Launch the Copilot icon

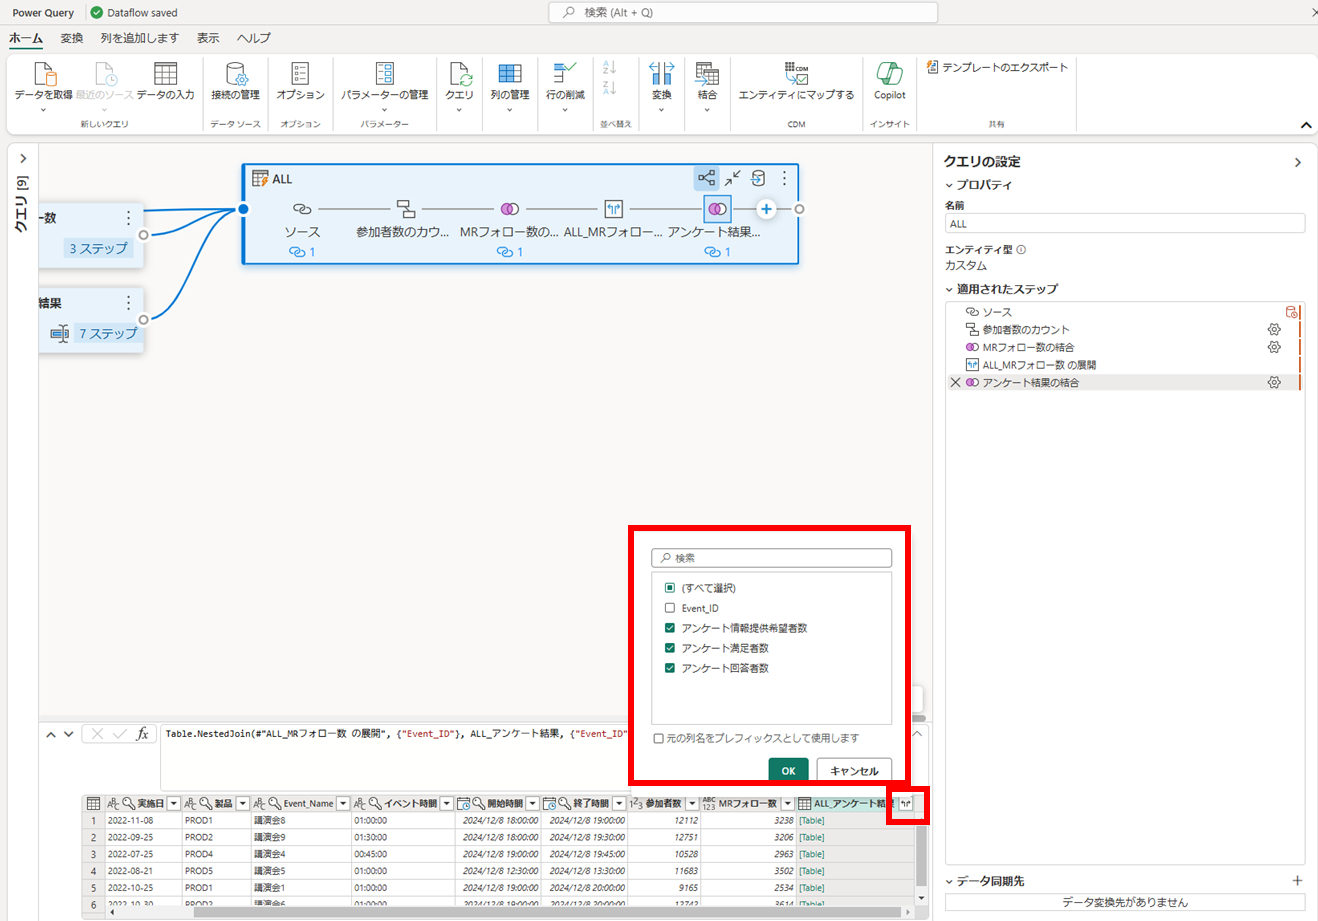pos(889,74)
